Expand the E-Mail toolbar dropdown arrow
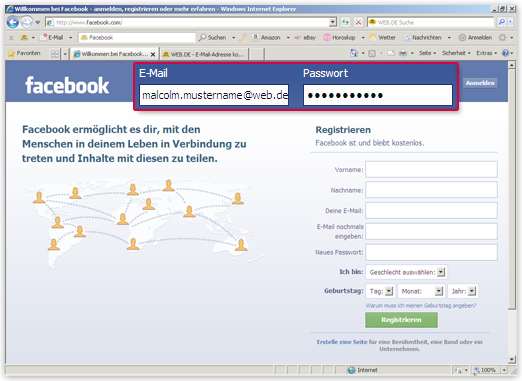522x381 pixels. coord(71,38)
